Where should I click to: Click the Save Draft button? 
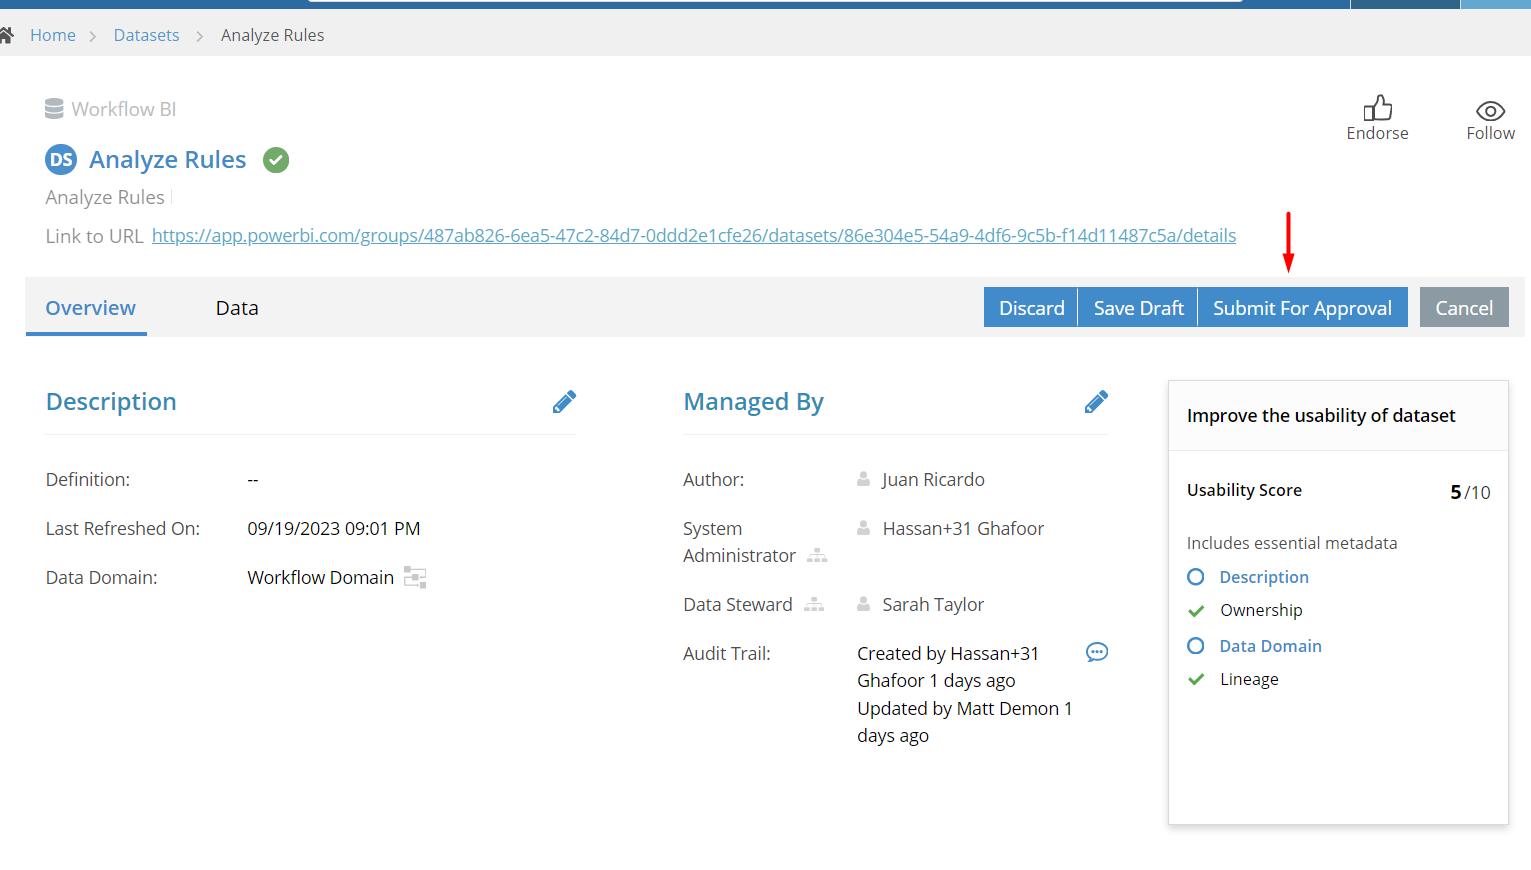[1137, 307]
